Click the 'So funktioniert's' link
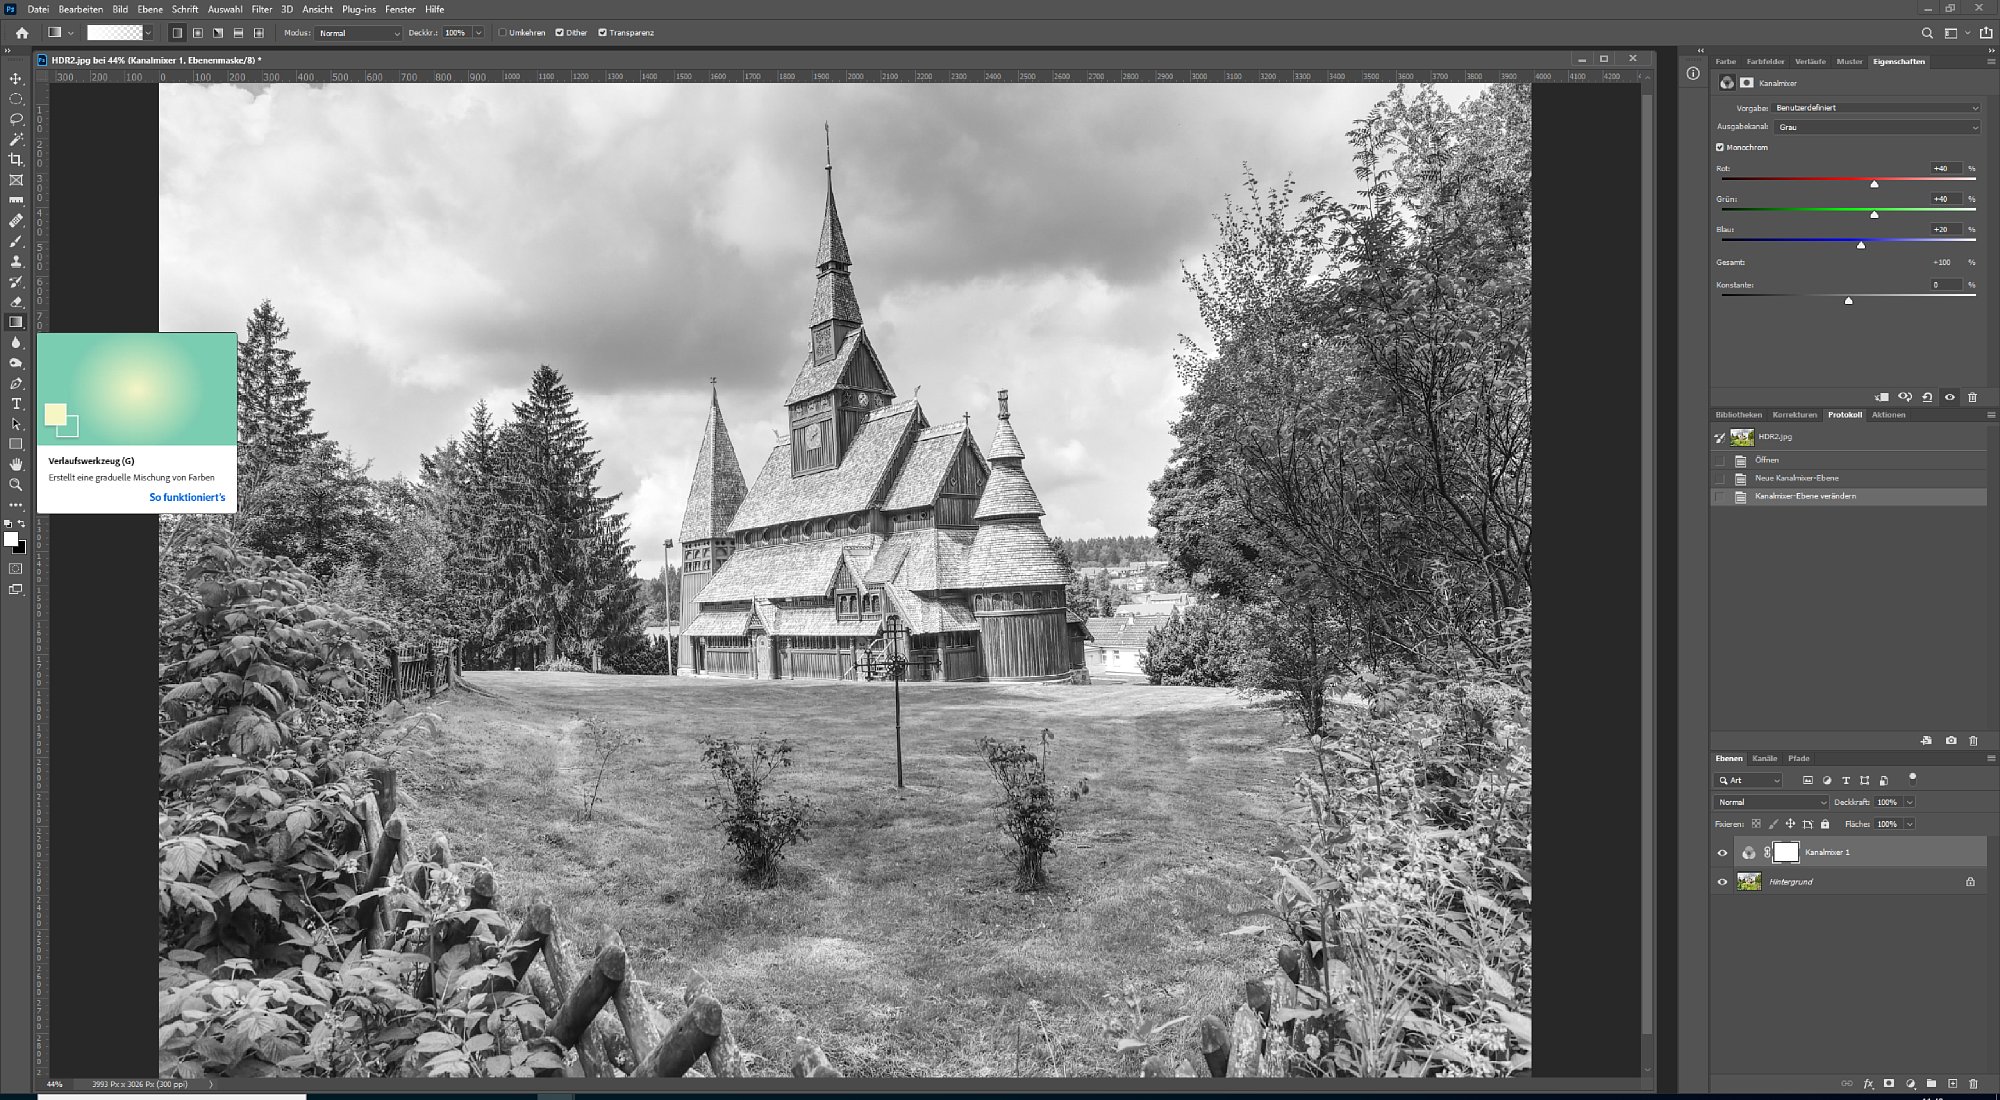The height and width of the screenshot is (1100, 2000). [187, 497]
